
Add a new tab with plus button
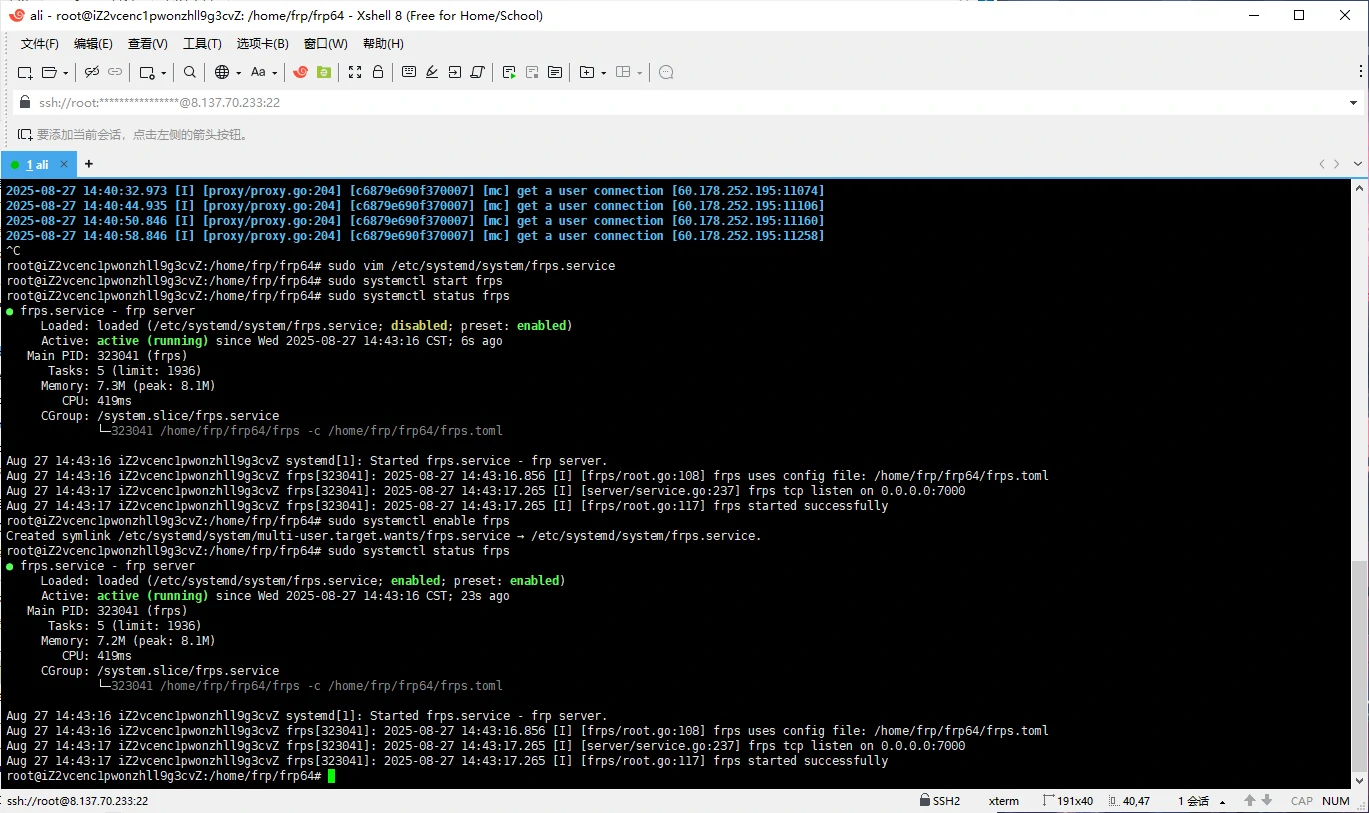(x=89, y=164)
